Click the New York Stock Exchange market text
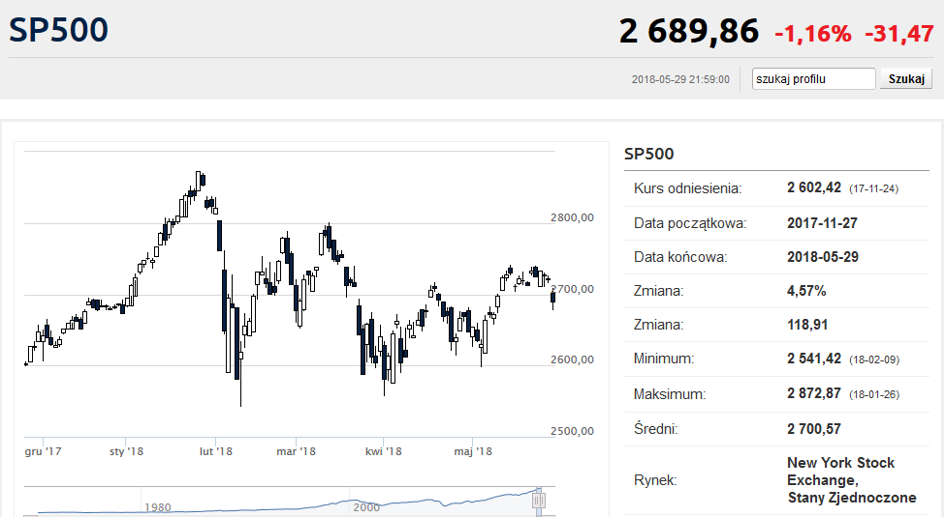The image size is (945, 517). coord(852,480)
